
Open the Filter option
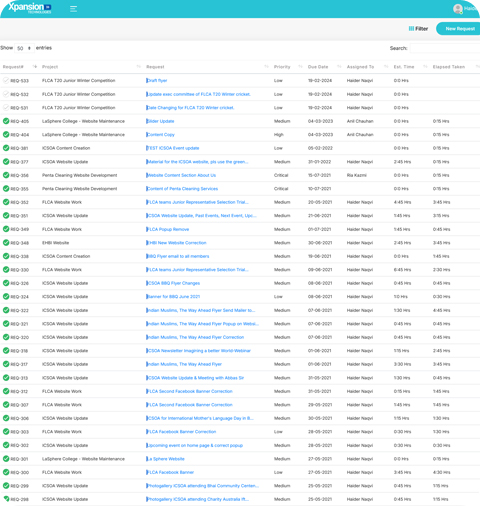tap(418, 29)
